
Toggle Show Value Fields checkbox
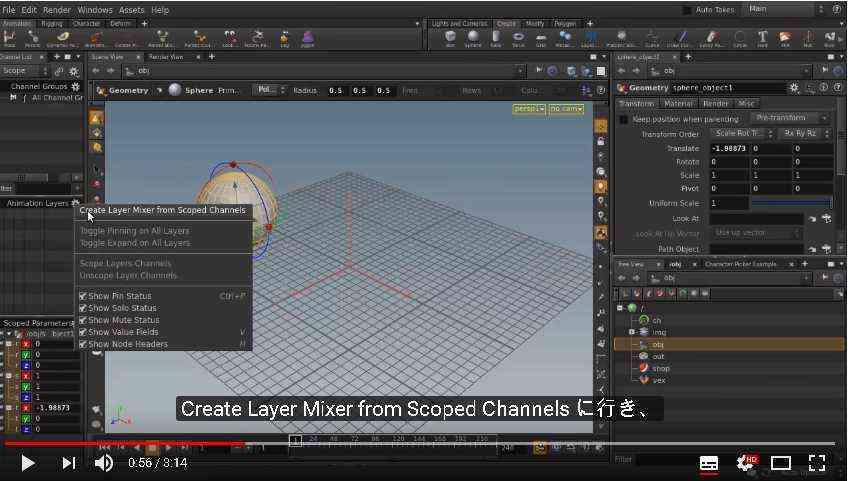click(x=83, y=332)
